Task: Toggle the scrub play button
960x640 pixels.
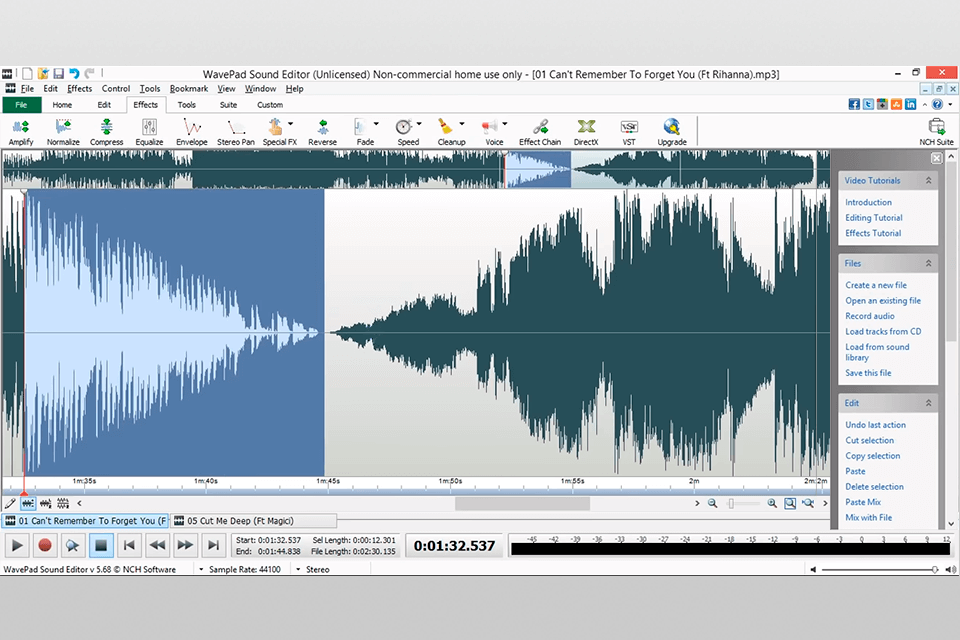Action: coord(73,545)
